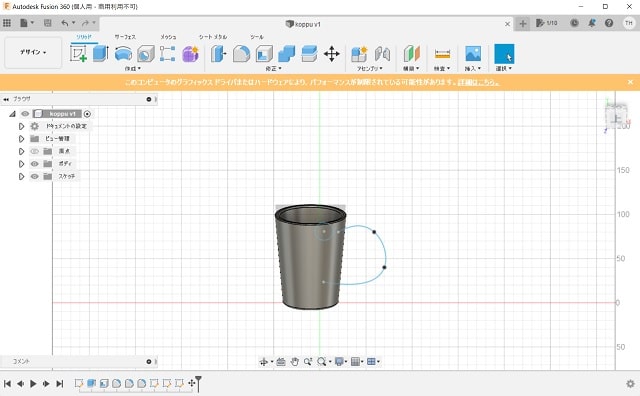This screenshot has height=396, width=640.
Task: Select the Create Sketch tool
Action: [78, 53]
